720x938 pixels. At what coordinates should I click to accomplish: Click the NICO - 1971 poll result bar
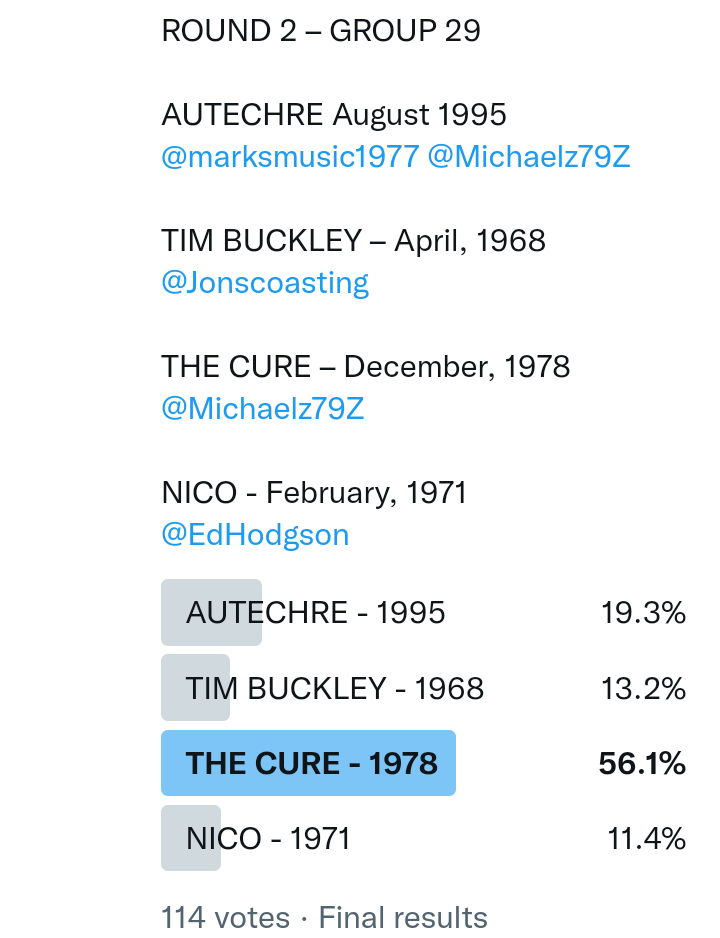coord(268,838)
